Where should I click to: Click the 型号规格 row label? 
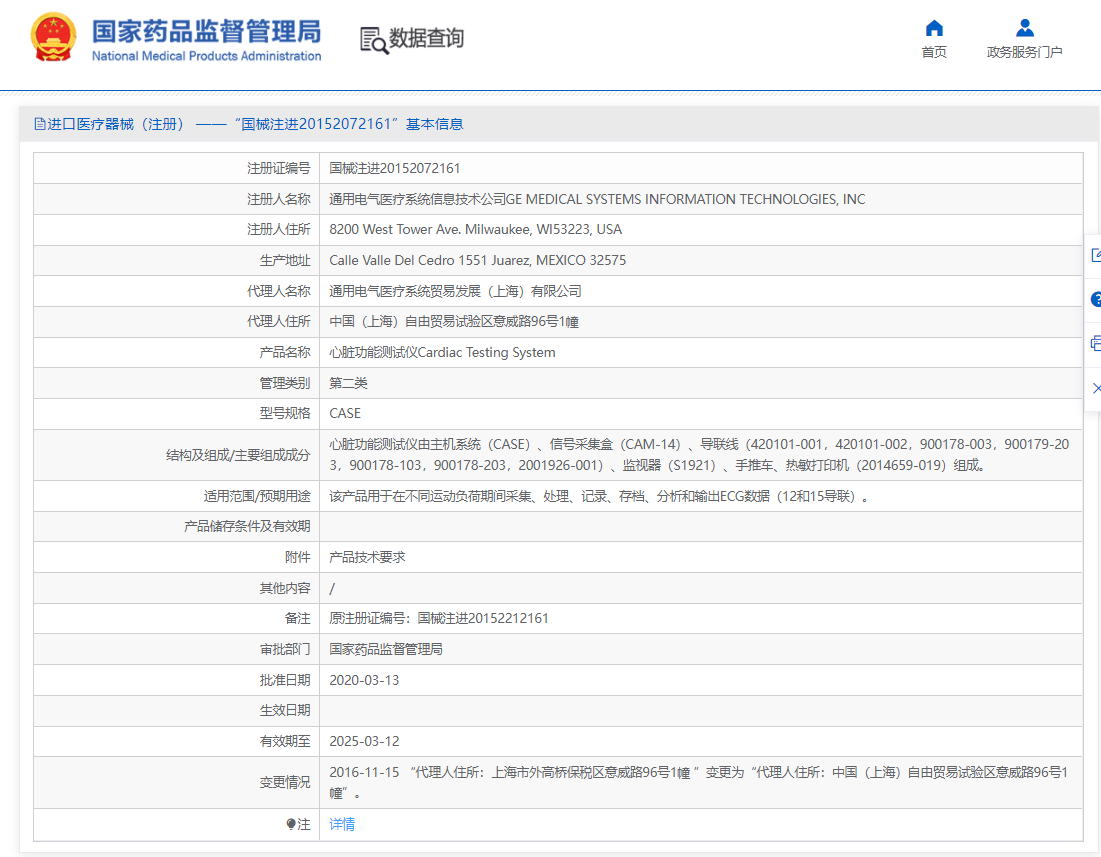click(x=285, y=413)
